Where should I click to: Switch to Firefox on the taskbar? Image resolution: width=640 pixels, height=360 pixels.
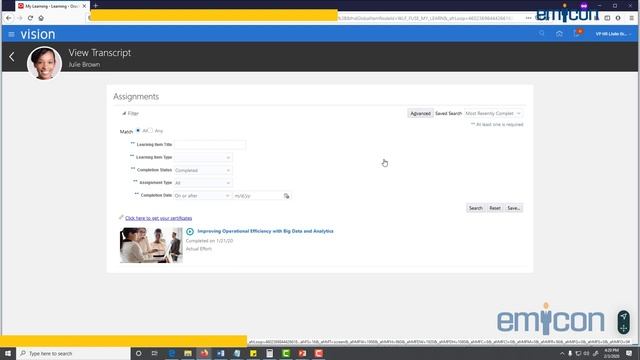204,353
